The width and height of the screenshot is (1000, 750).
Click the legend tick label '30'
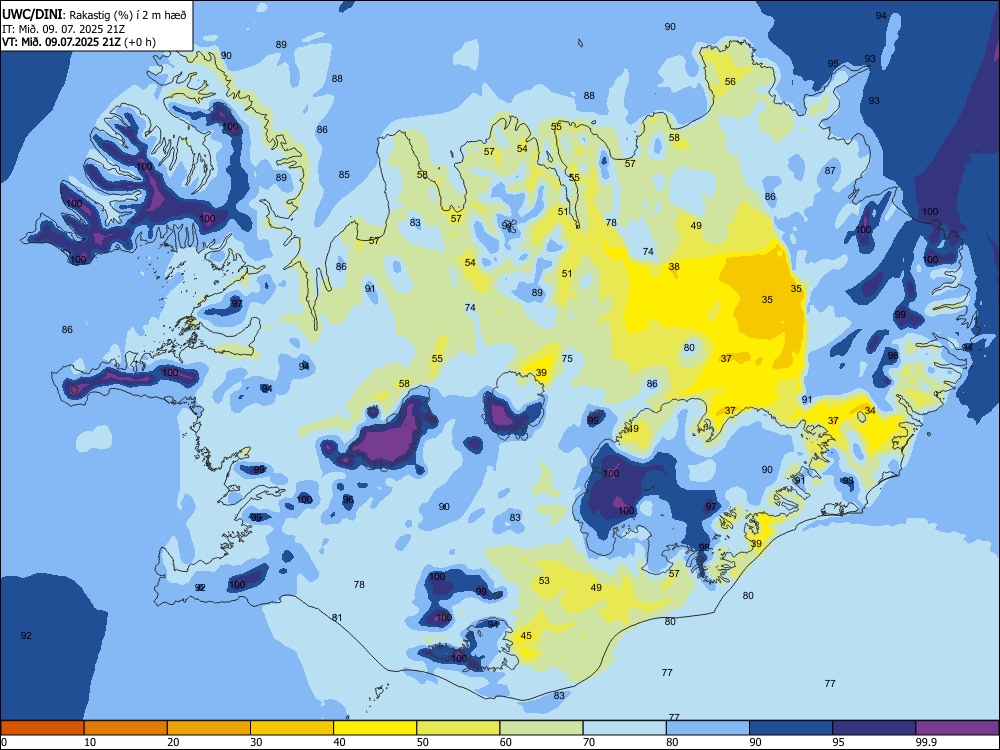pyautogui.click(x=256, y=742)
